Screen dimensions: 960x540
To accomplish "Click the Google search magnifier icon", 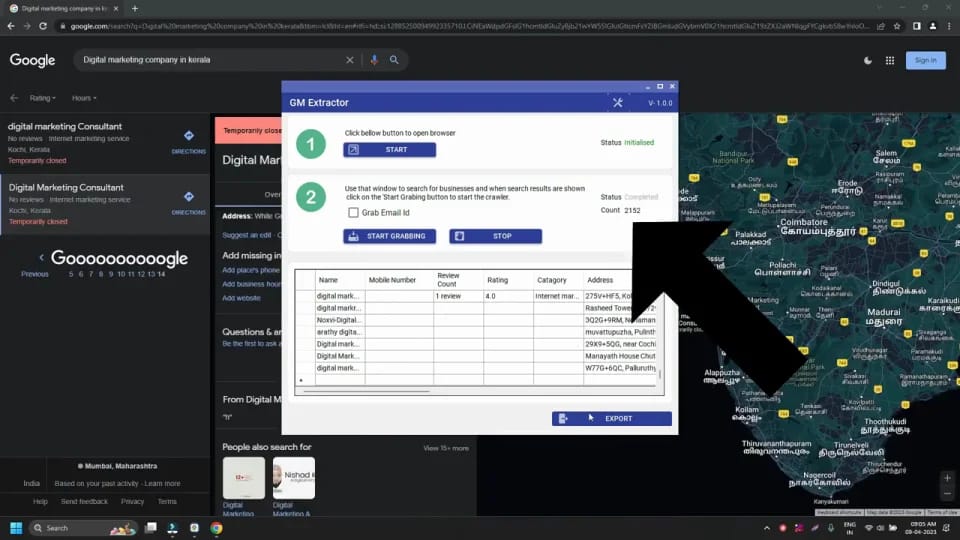I will (394, 60).
